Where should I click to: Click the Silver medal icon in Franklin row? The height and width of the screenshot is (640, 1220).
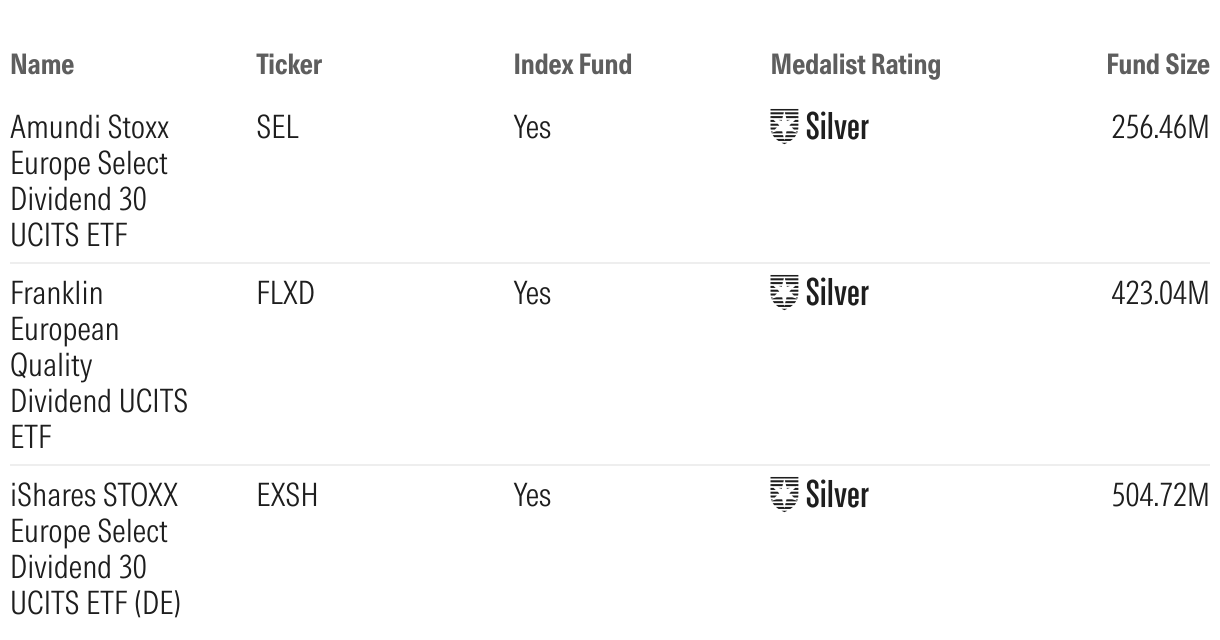(785, 293)
